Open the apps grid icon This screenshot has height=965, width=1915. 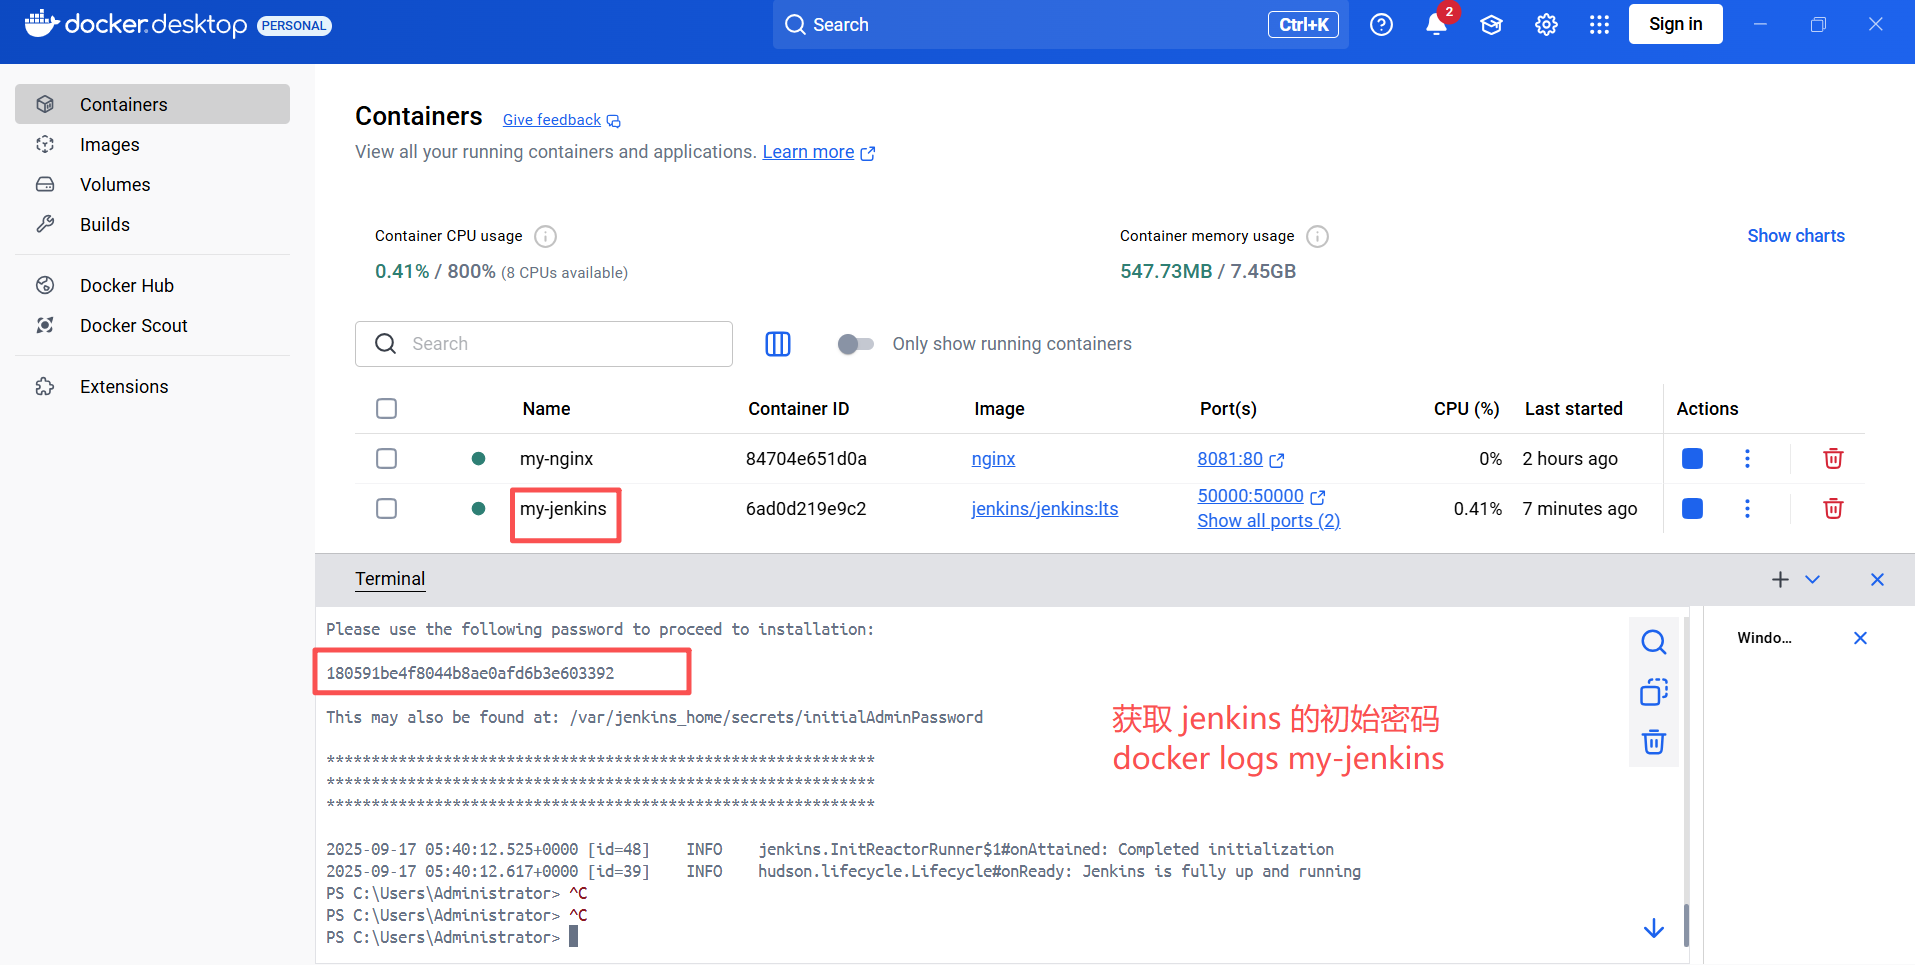point(1599,25)
